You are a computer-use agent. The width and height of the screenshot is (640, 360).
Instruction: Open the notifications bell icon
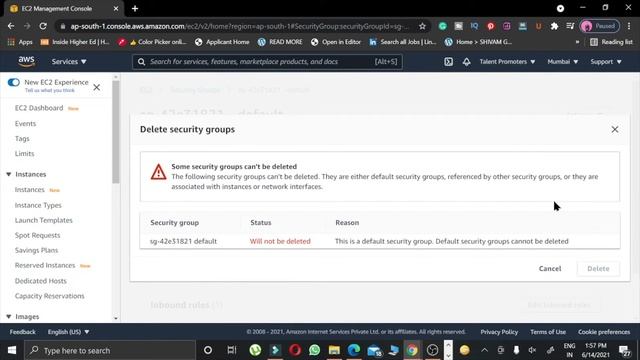coord(466,62)
